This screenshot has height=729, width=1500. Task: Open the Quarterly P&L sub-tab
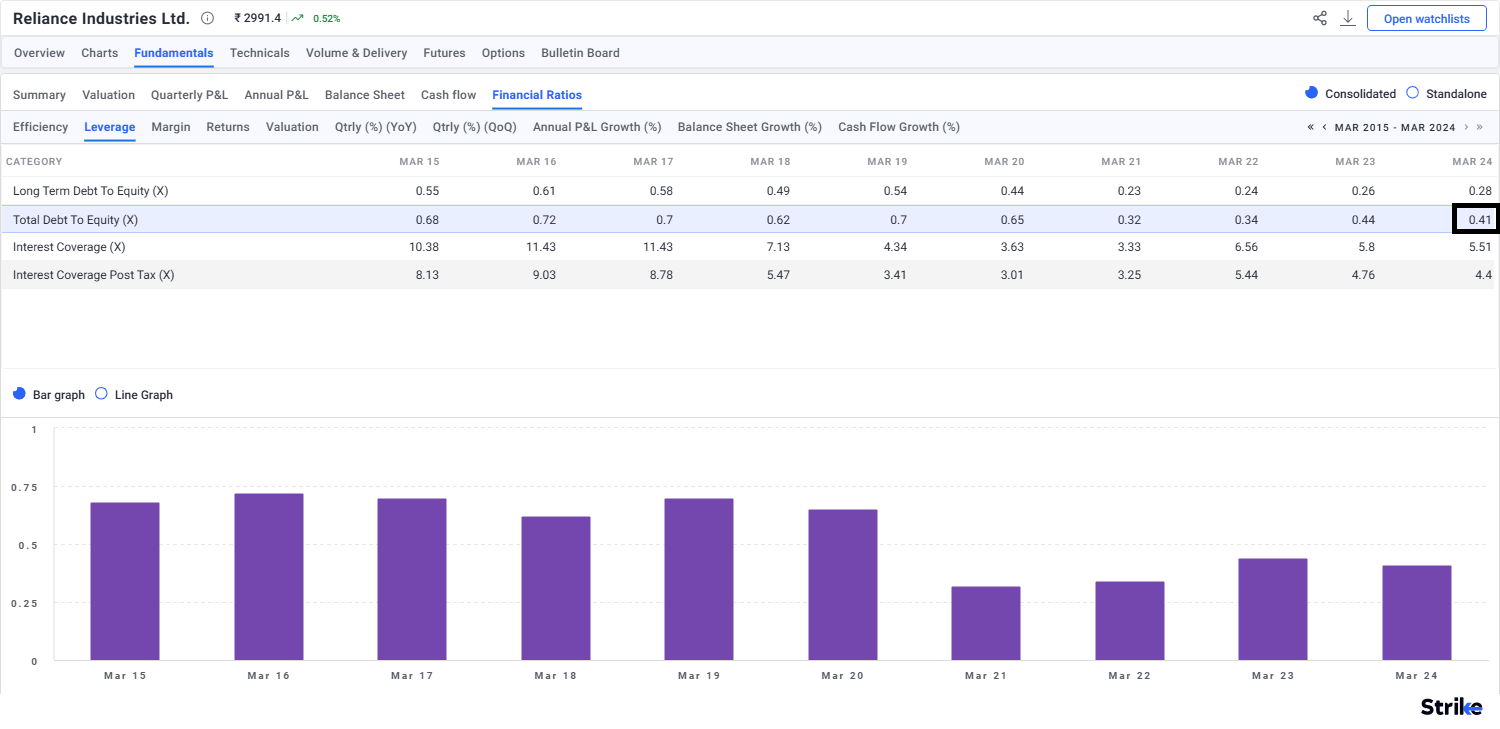(189, 95)
